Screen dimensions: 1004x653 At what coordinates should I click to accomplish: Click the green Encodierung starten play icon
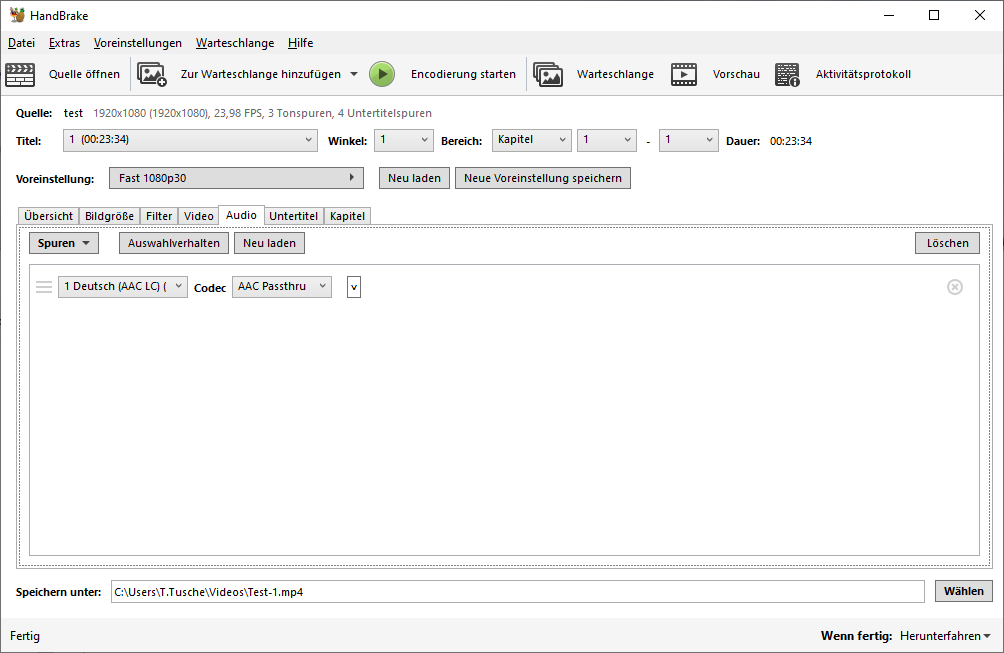pos(382,74)
